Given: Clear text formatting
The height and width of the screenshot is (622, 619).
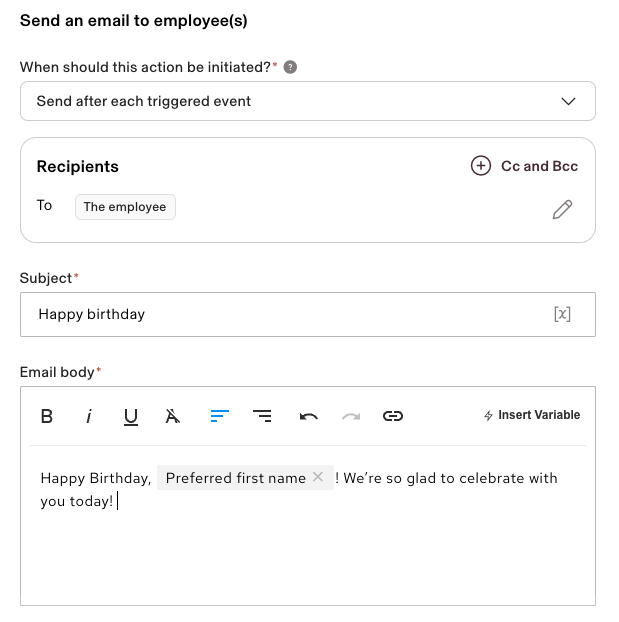Looking at the screenshot, I should [173, 416].
